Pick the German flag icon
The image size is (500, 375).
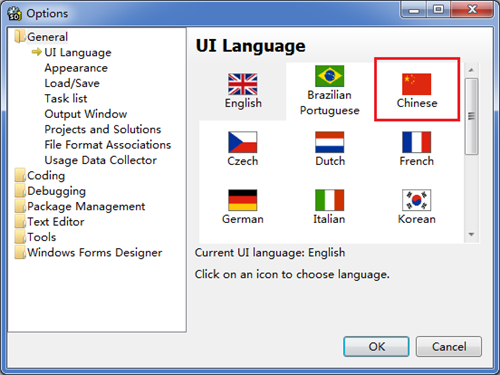pyautogui.click(x=242, y=200)
